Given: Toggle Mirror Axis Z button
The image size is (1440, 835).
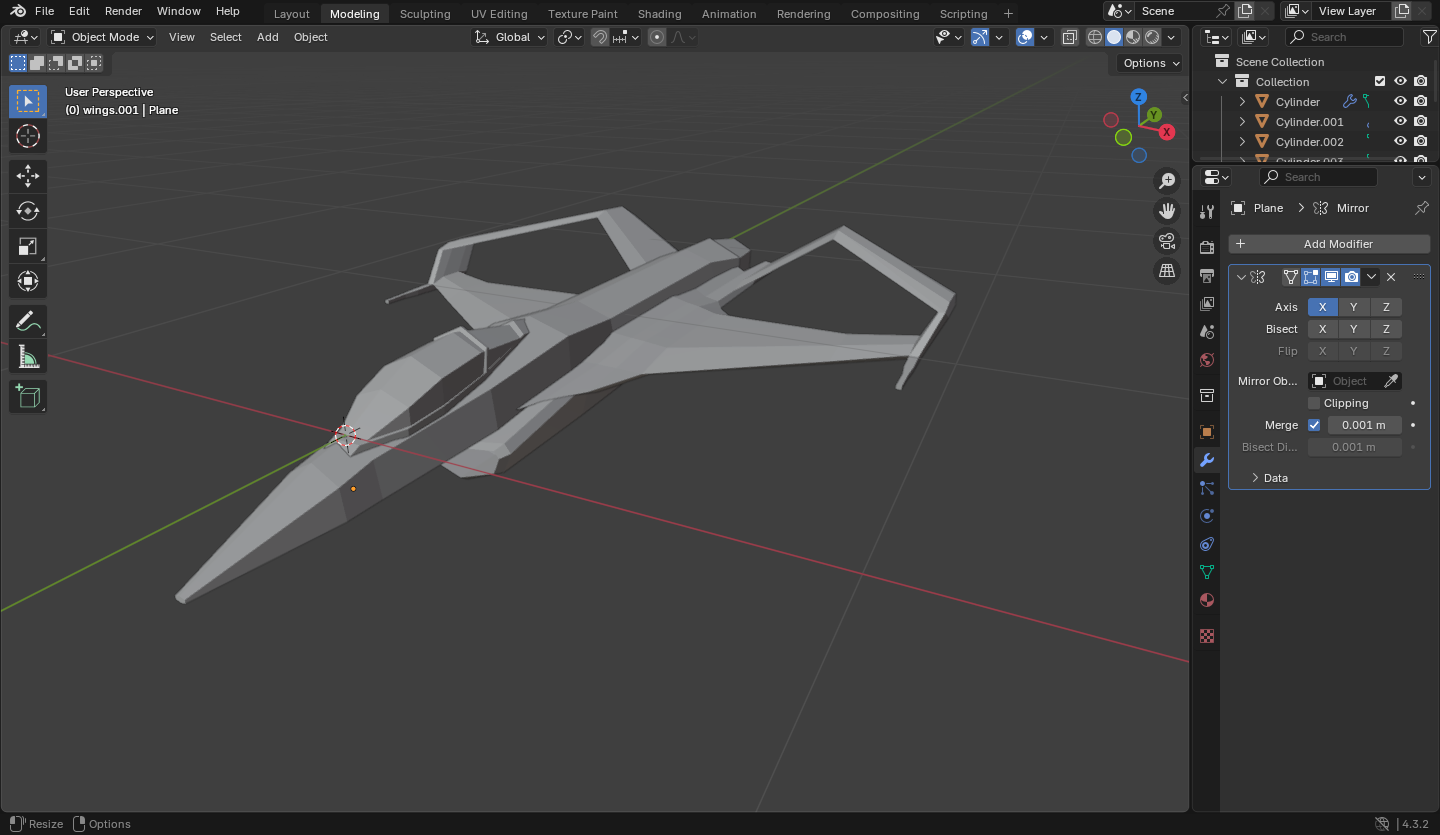Looking at the screenshot, I should pos(1386,307).
